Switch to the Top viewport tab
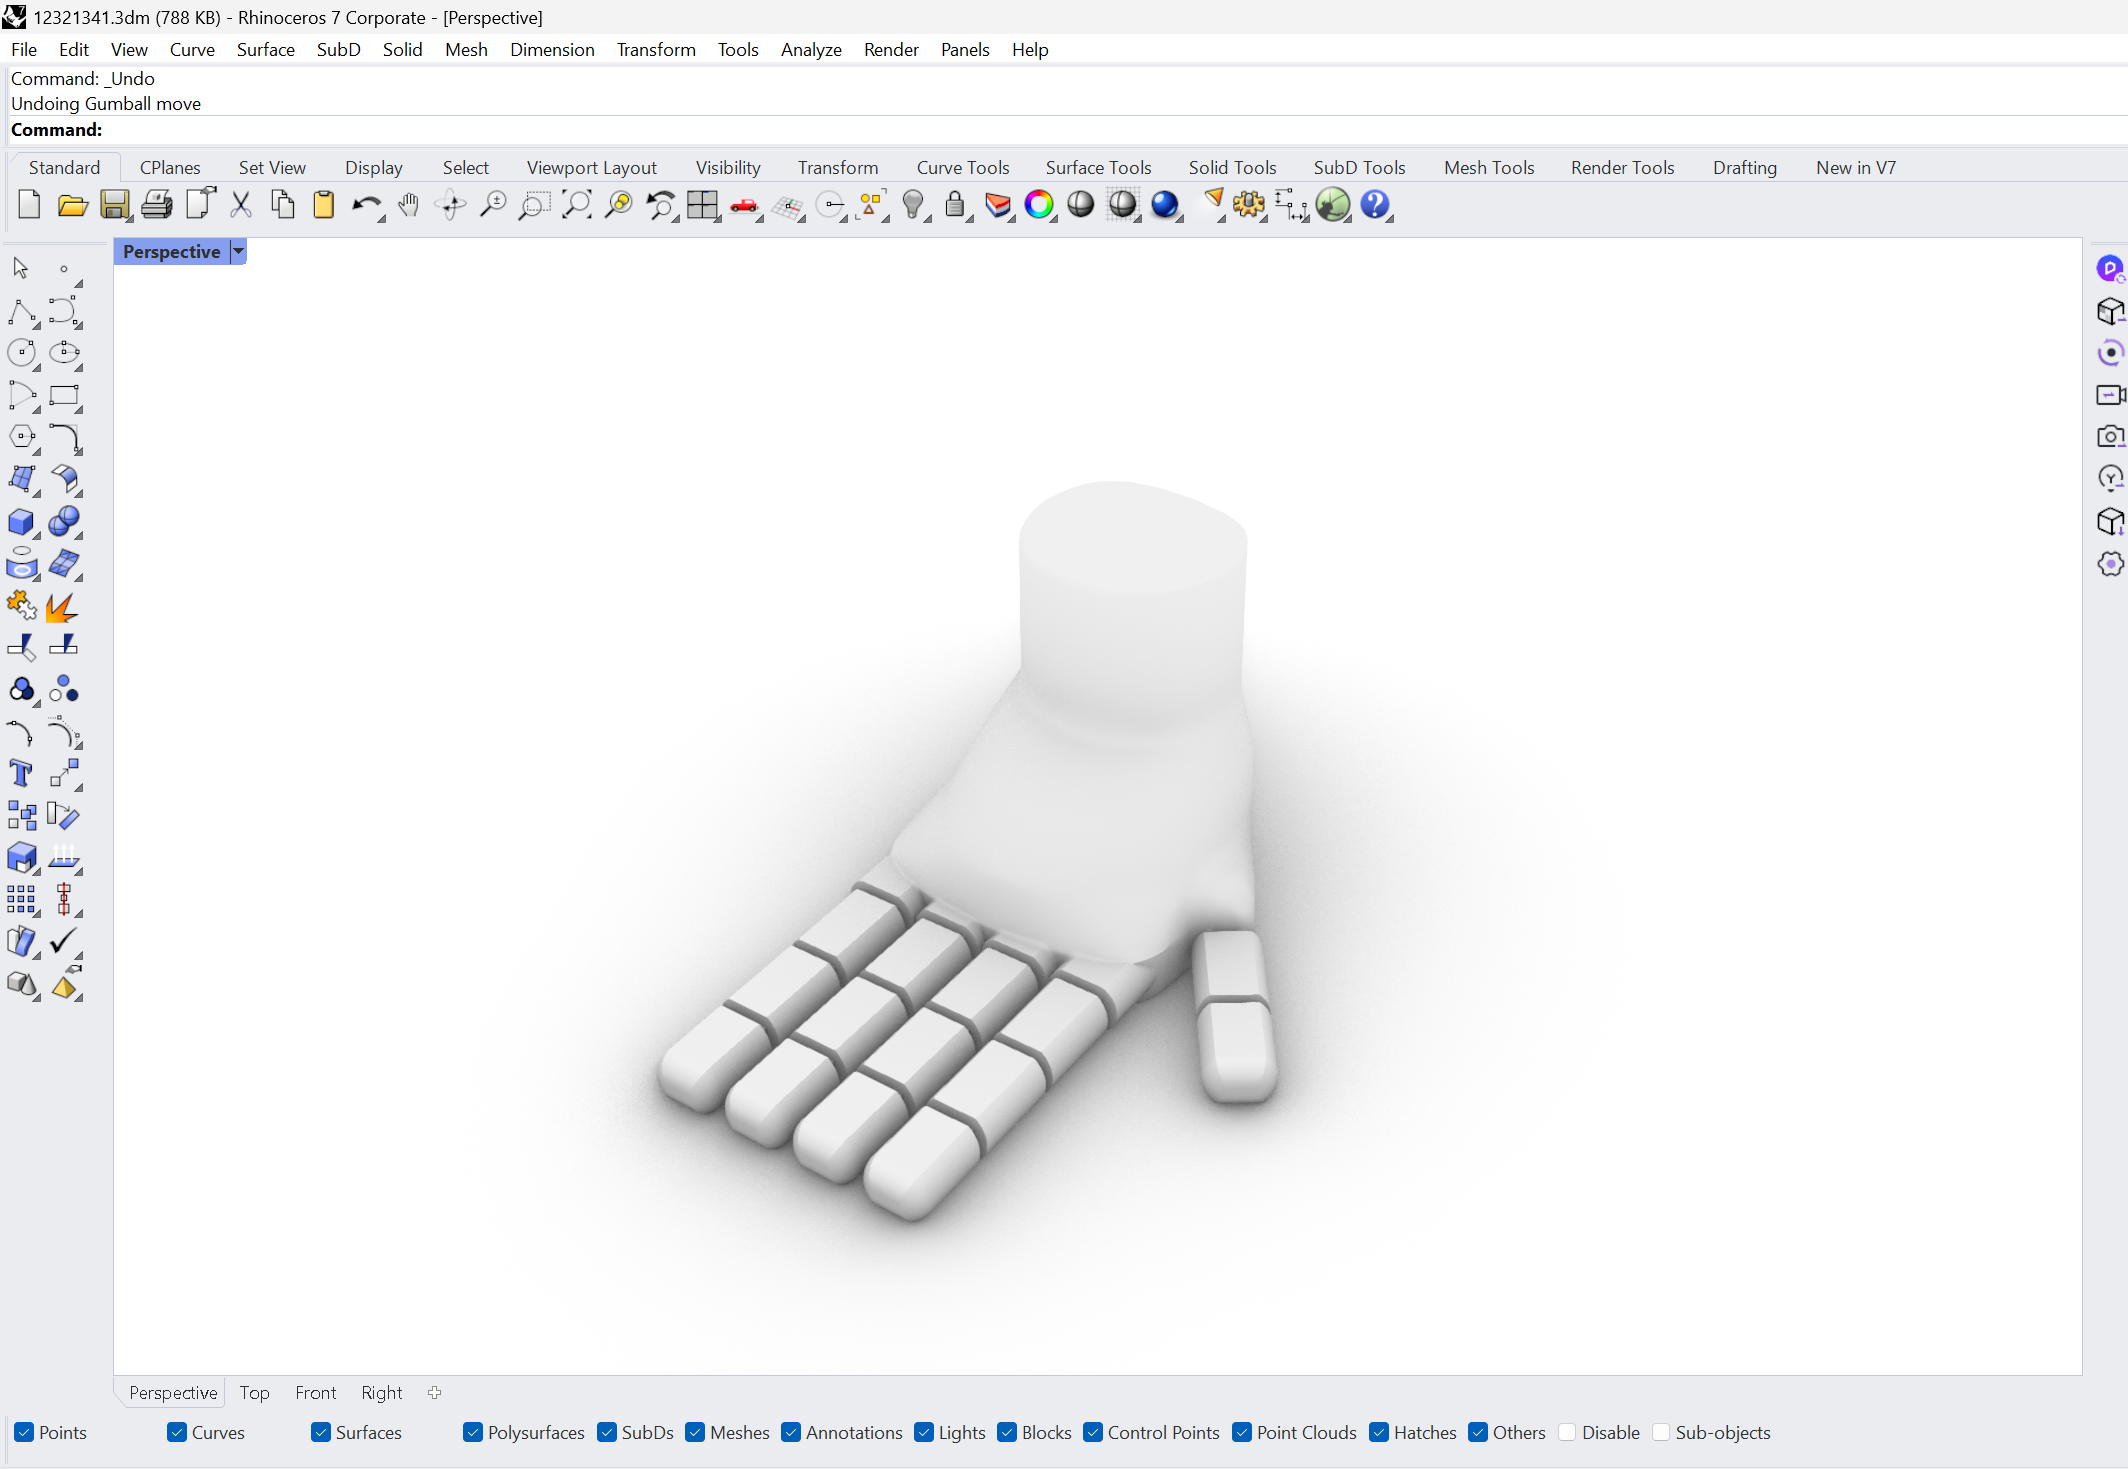This screenshot has width=2128, height=1469. (x=254, y=1392)
